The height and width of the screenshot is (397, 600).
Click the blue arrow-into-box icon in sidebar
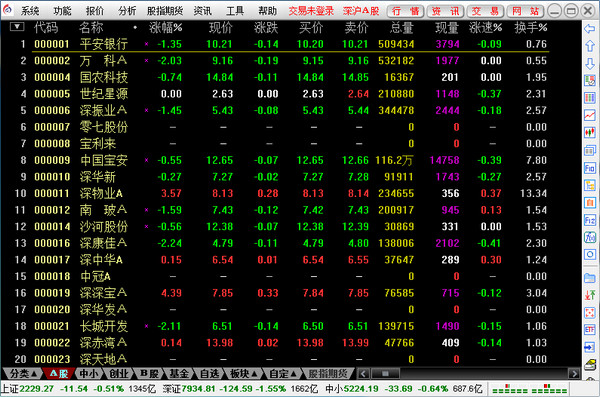click(590, 347)
